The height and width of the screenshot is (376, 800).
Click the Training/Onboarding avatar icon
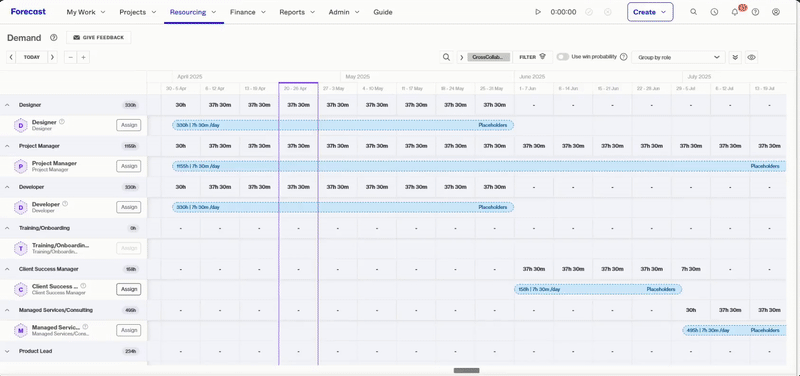point(21,248)
